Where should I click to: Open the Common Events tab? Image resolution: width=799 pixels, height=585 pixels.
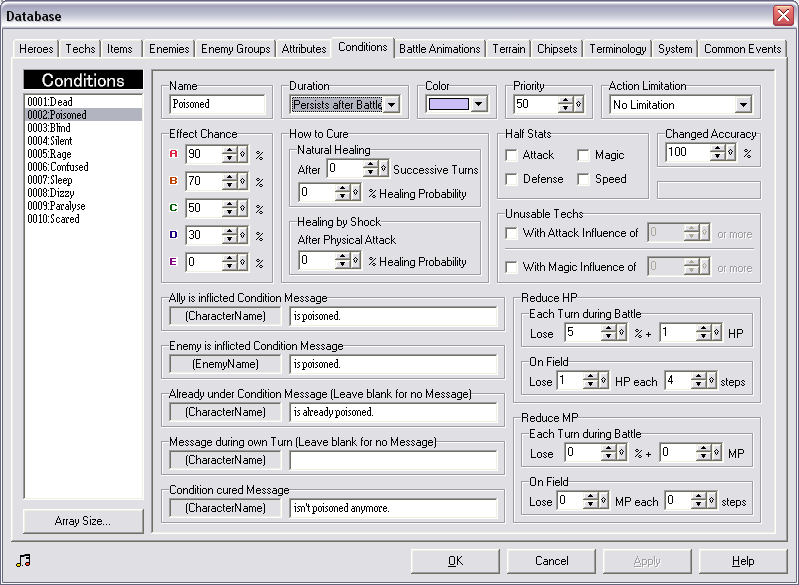point(742,48)
